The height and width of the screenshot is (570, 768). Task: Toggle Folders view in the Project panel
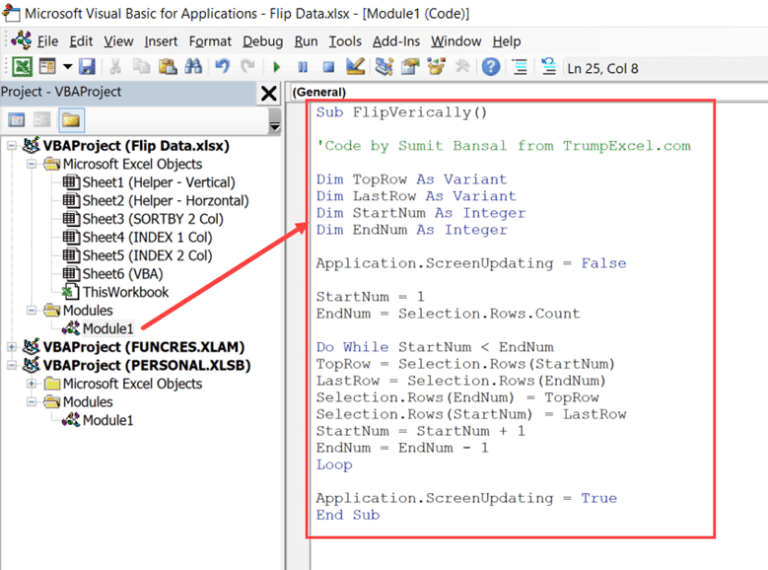pos(71,120)
